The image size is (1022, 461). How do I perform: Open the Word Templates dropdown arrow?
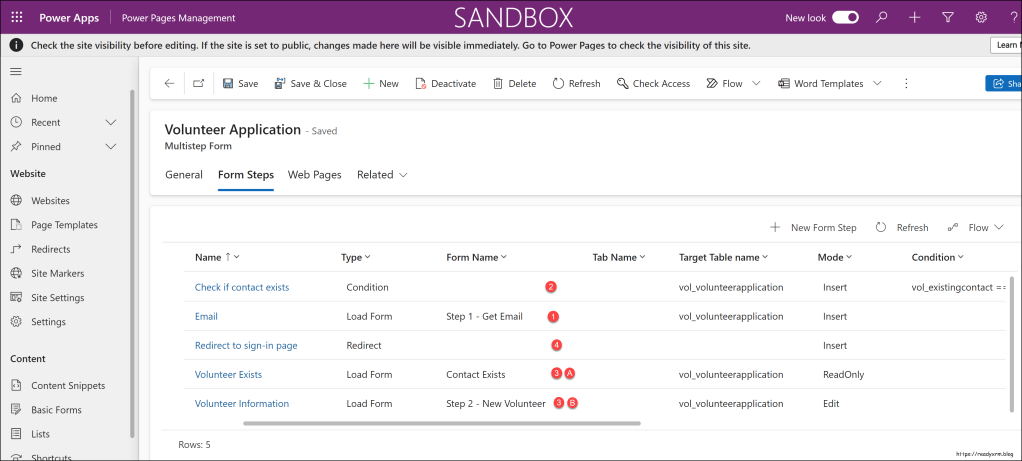point(877,84)
